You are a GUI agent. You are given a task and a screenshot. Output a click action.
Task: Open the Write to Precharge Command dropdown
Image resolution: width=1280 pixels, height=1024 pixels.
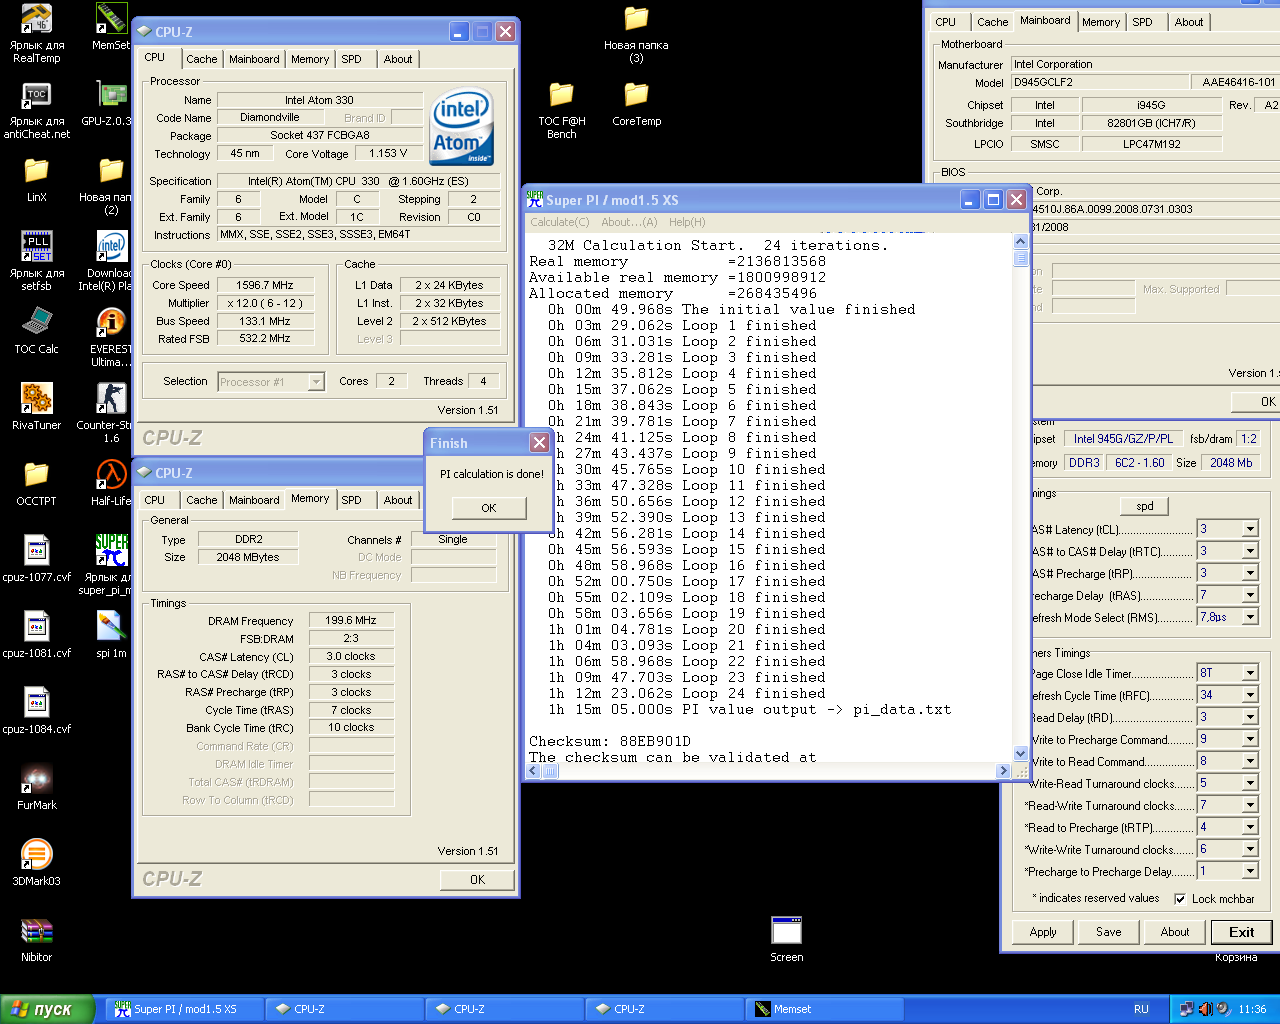pos(1250,739)
